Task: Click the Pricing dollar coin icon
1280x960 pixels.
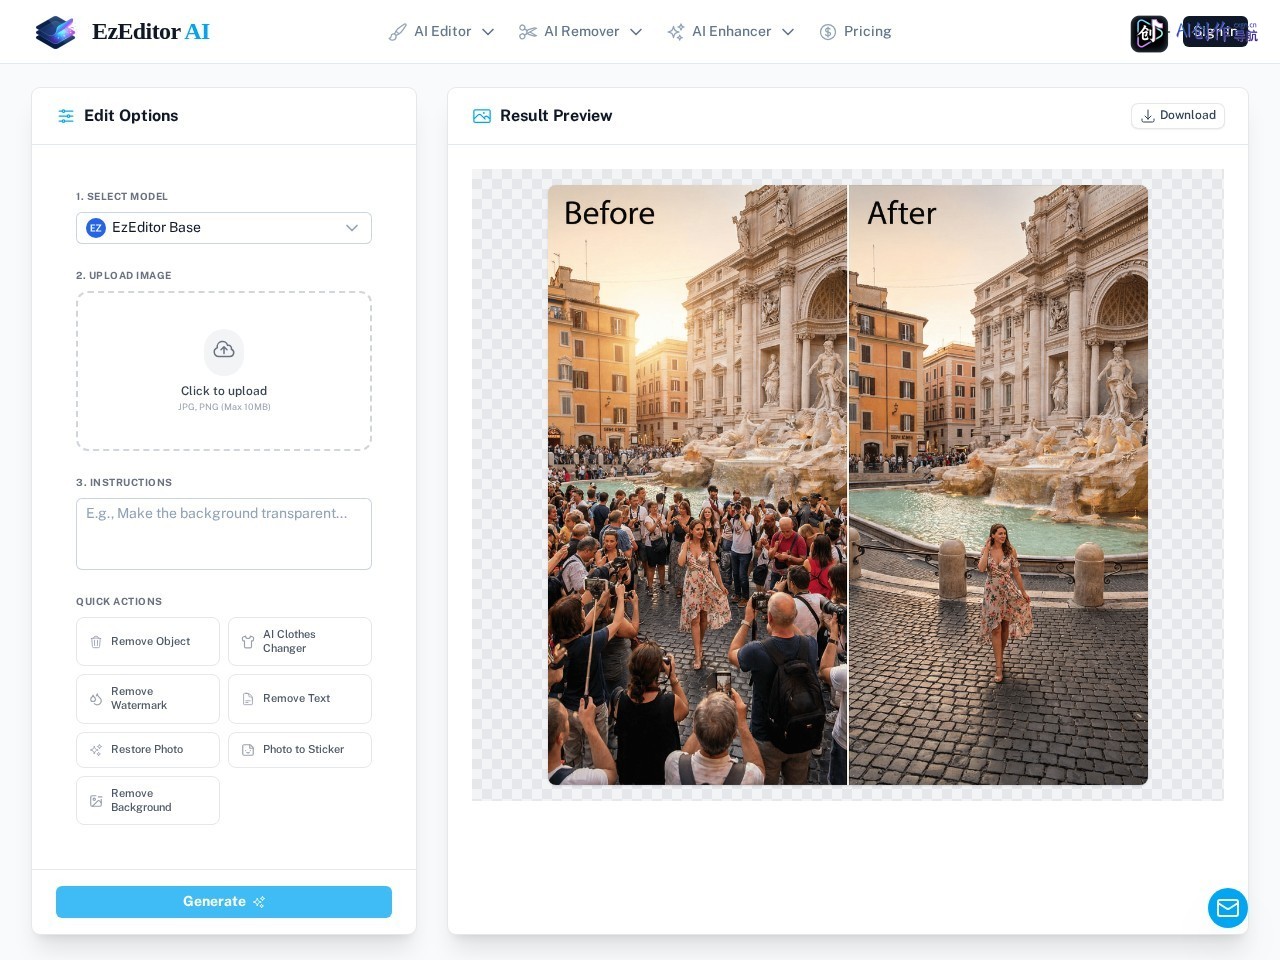Action: coord(828,32)
